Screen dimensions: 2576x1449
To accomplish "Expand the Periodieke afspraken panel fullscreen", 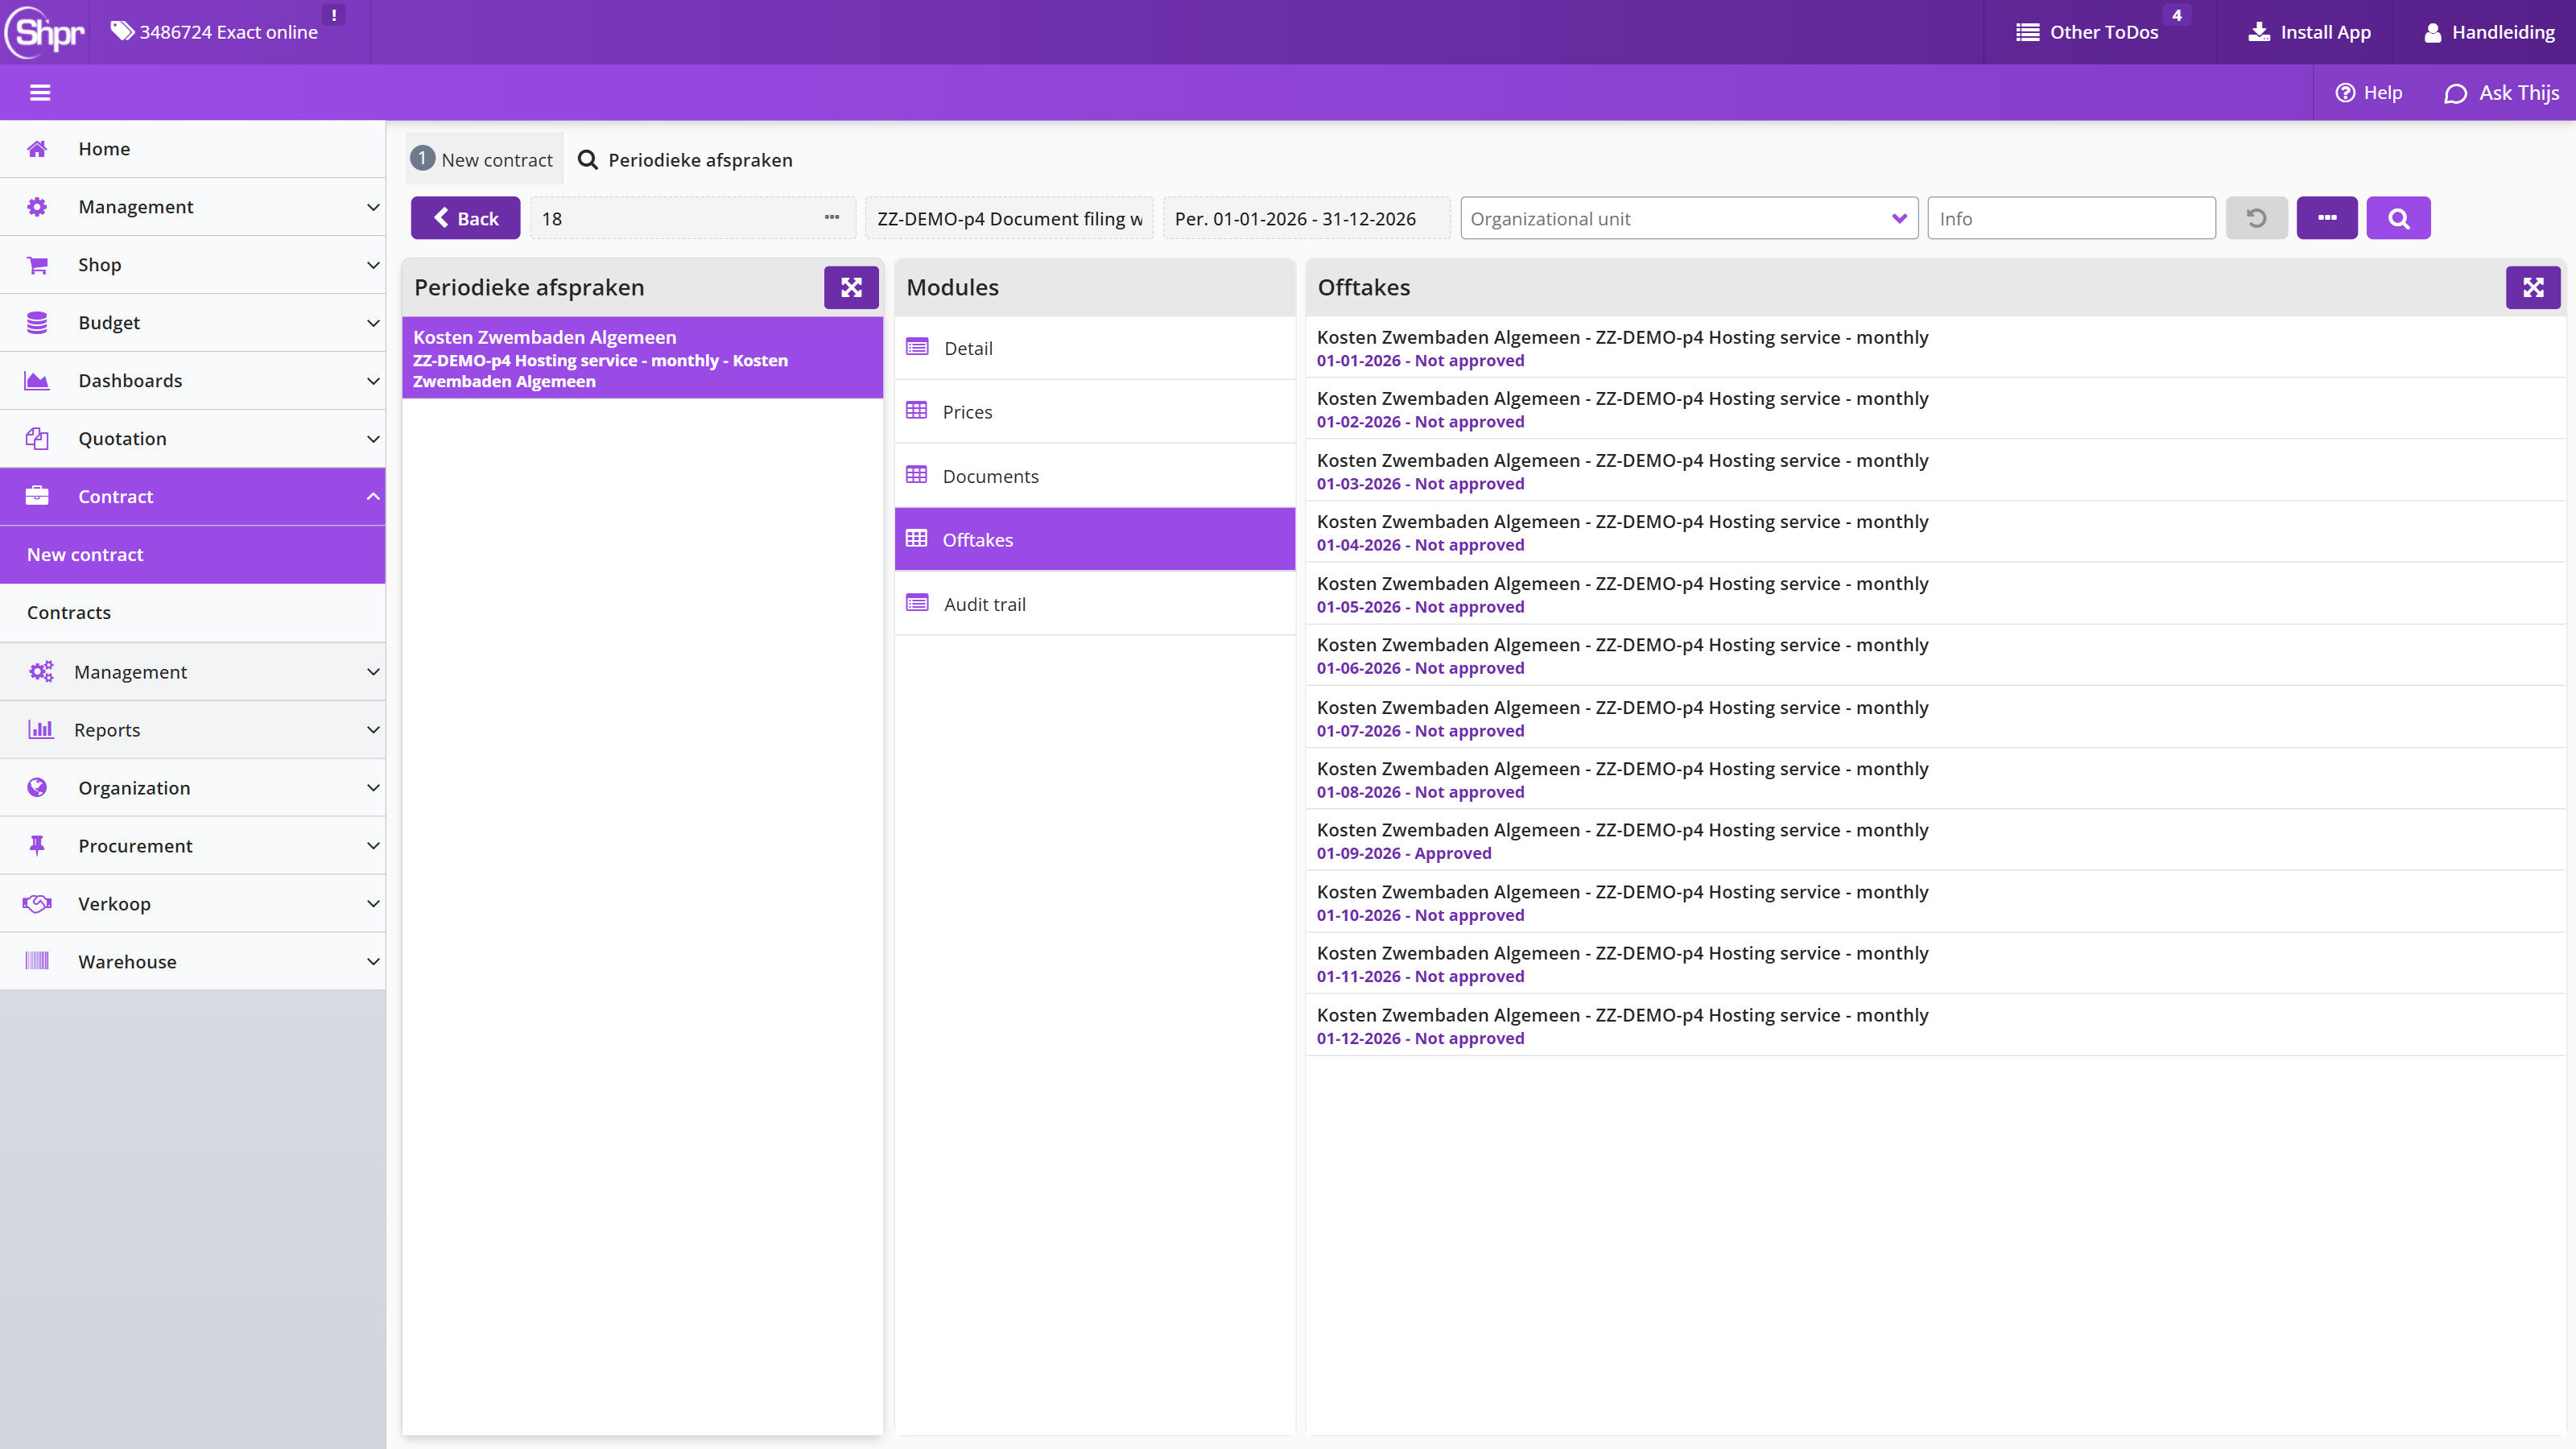I will coord(851,288).
